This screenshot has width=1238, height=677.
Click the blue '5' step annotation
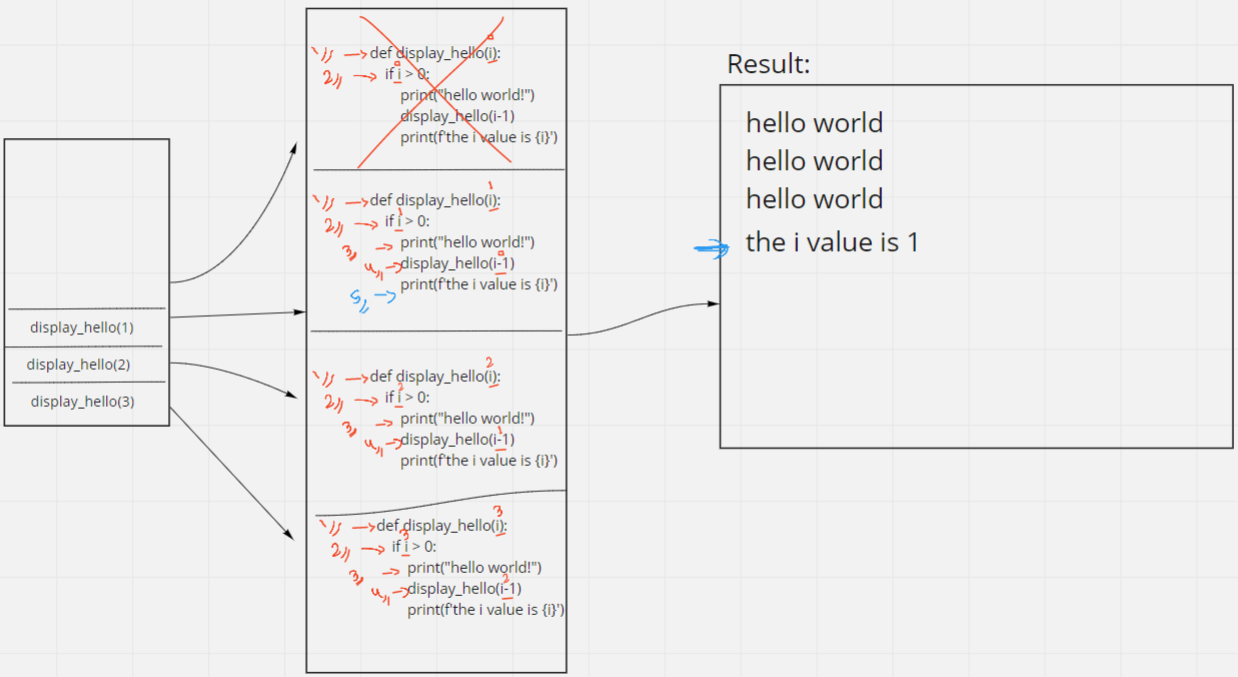click(356, 296)
